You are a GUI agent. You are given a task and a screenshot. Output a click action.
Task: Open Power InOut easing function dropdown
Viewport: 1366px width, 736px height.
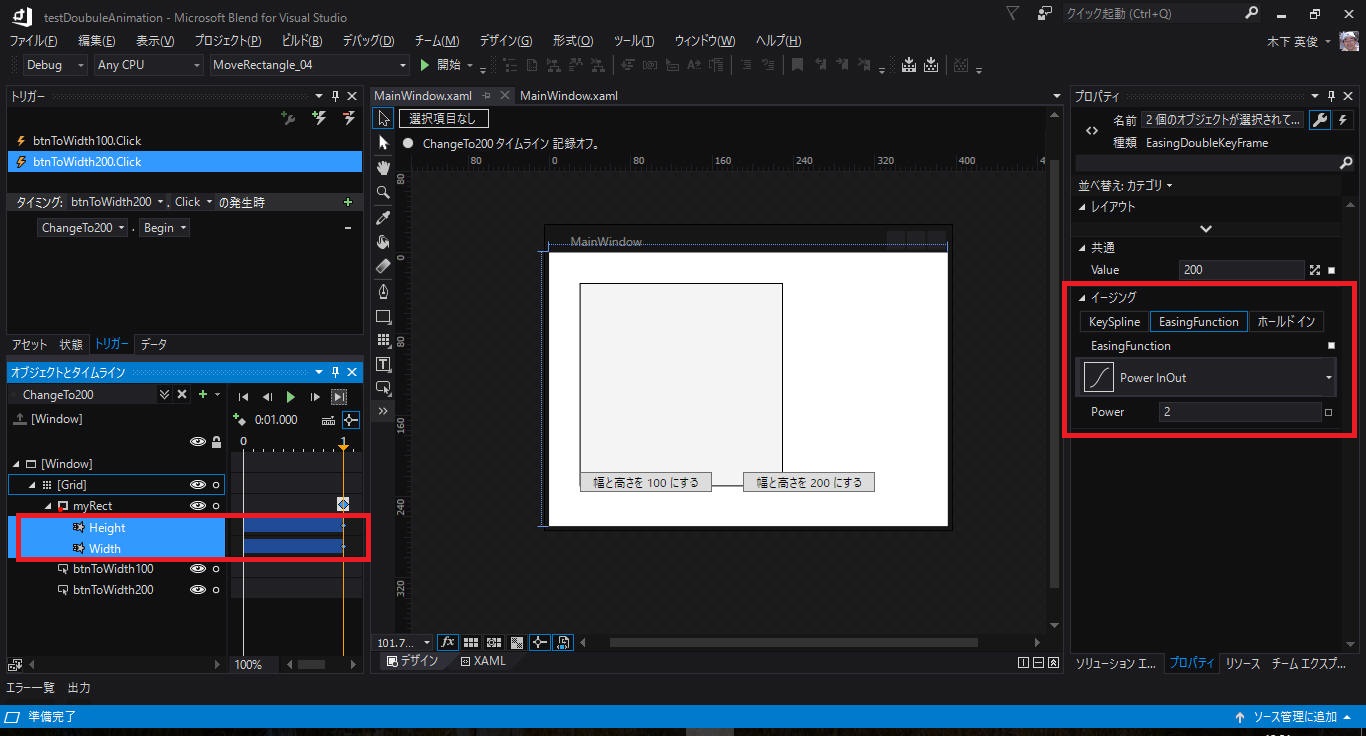point(1207,378)
